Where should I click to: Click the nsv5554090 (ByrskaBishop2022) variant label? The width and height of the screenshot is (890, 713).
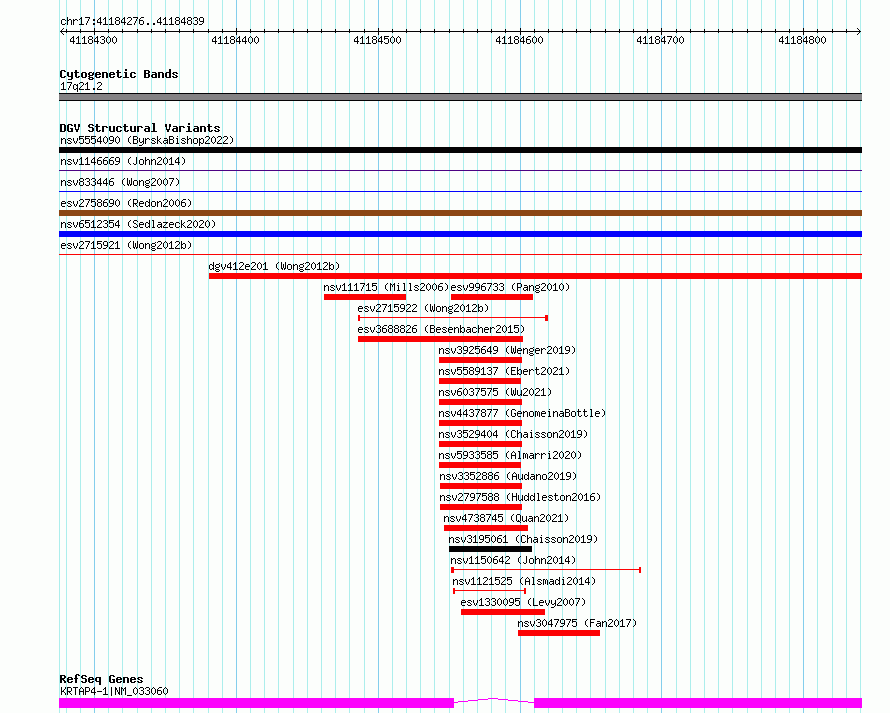[x=147, y=140]
